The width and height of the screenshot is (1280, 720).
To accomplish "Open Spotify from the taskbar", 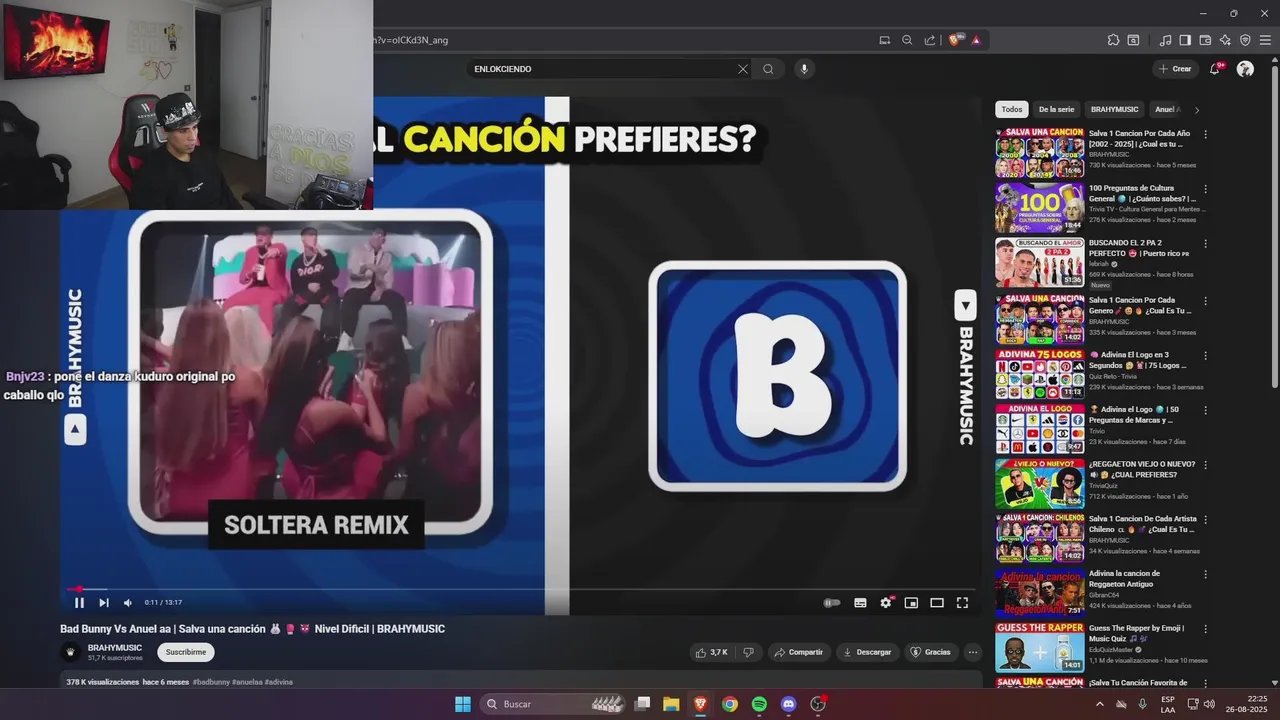I will pos(759,704).
